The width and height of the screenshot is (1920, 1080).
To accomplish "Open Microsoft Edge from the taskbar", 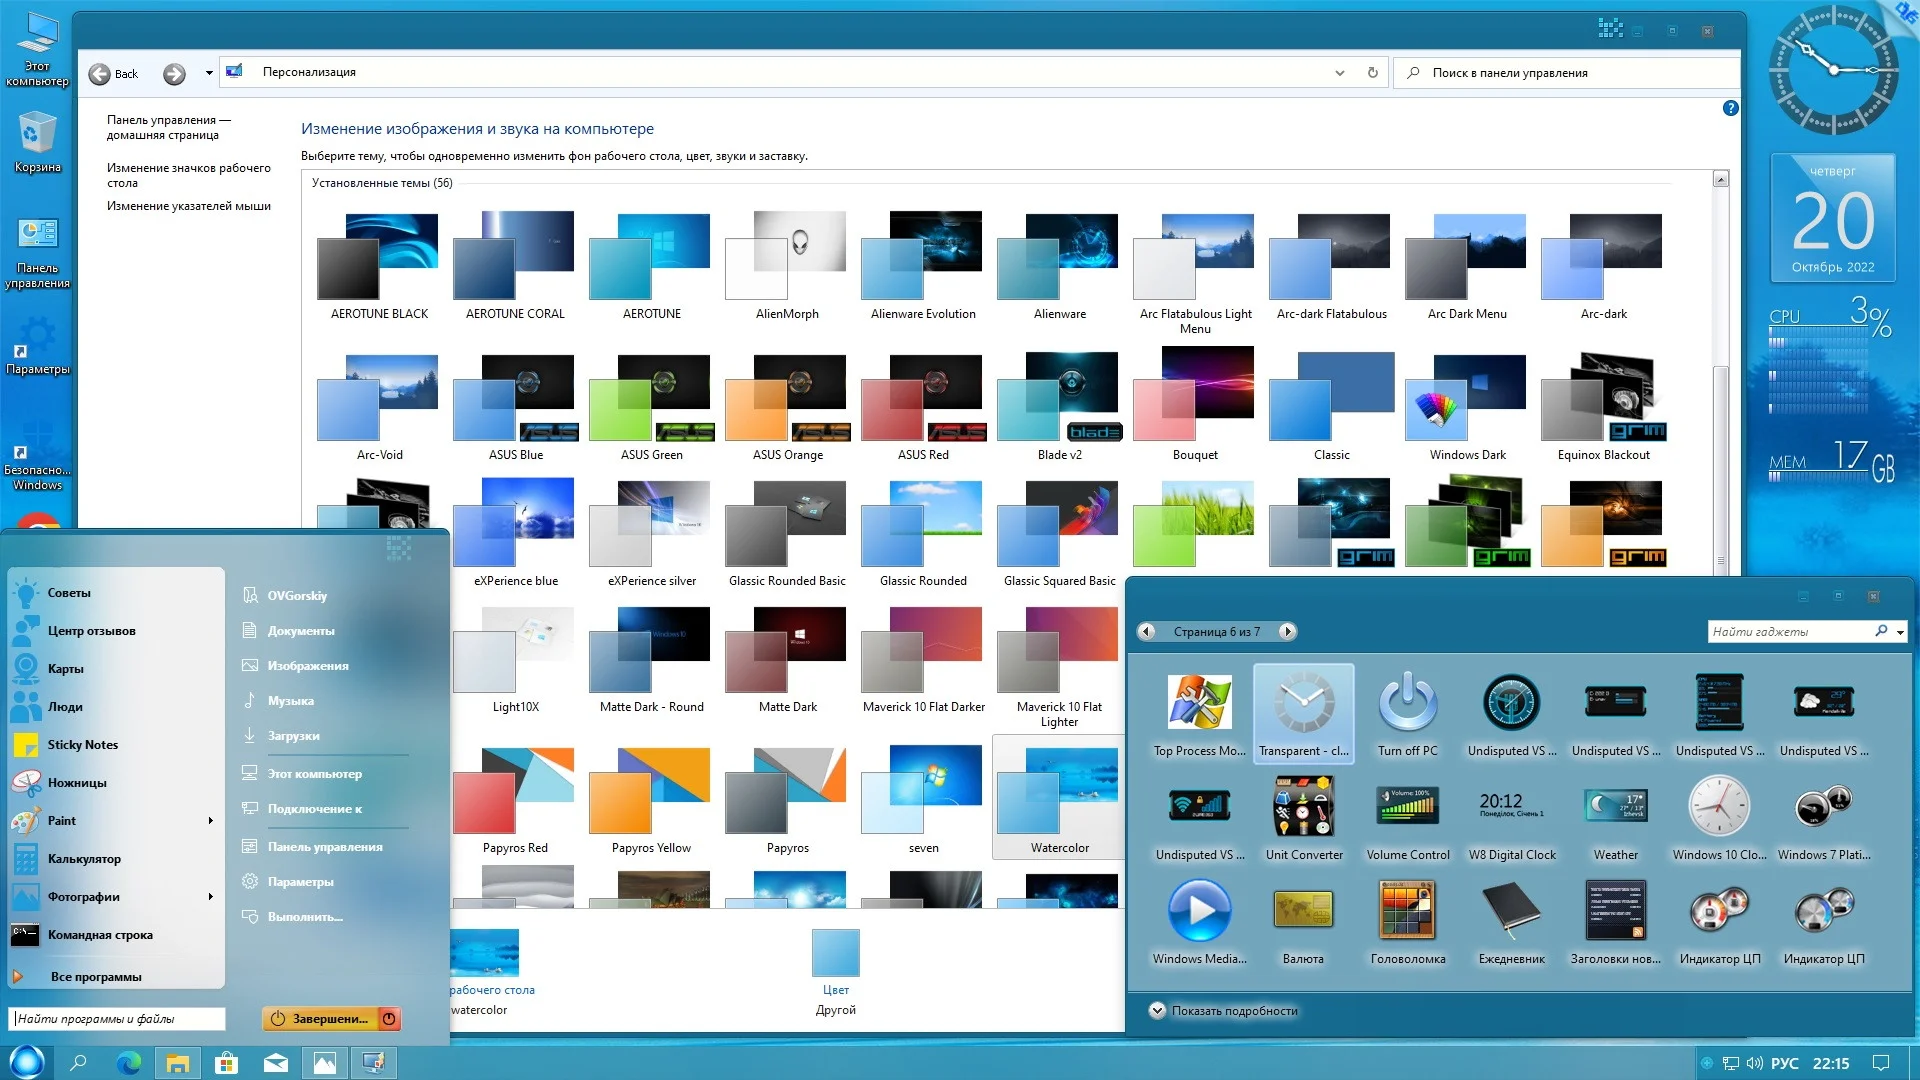I will 128,1063.
